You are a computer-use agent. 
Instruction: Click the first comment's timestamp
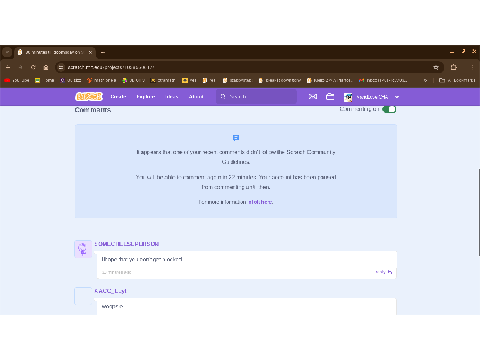pos(116,272)
